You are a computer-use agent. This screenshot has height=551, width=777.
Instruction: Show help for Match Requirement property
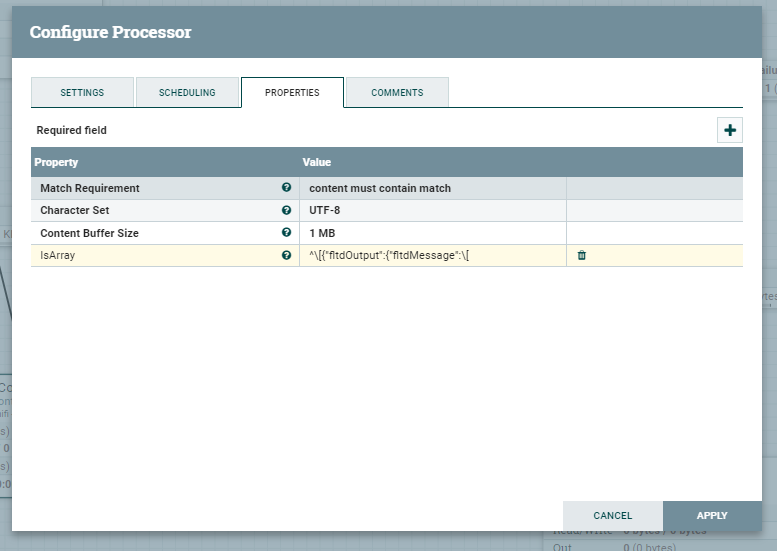click(x=286, y=188)
